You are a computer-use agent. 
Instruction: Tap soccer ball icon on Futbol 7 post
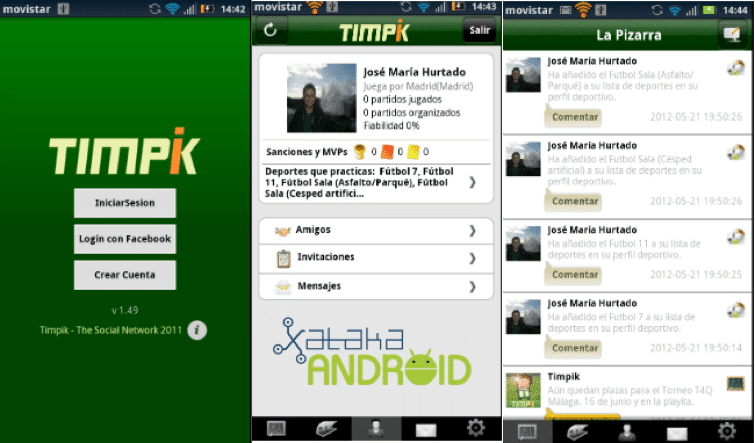pyautogui.click(x=736, y=310)
